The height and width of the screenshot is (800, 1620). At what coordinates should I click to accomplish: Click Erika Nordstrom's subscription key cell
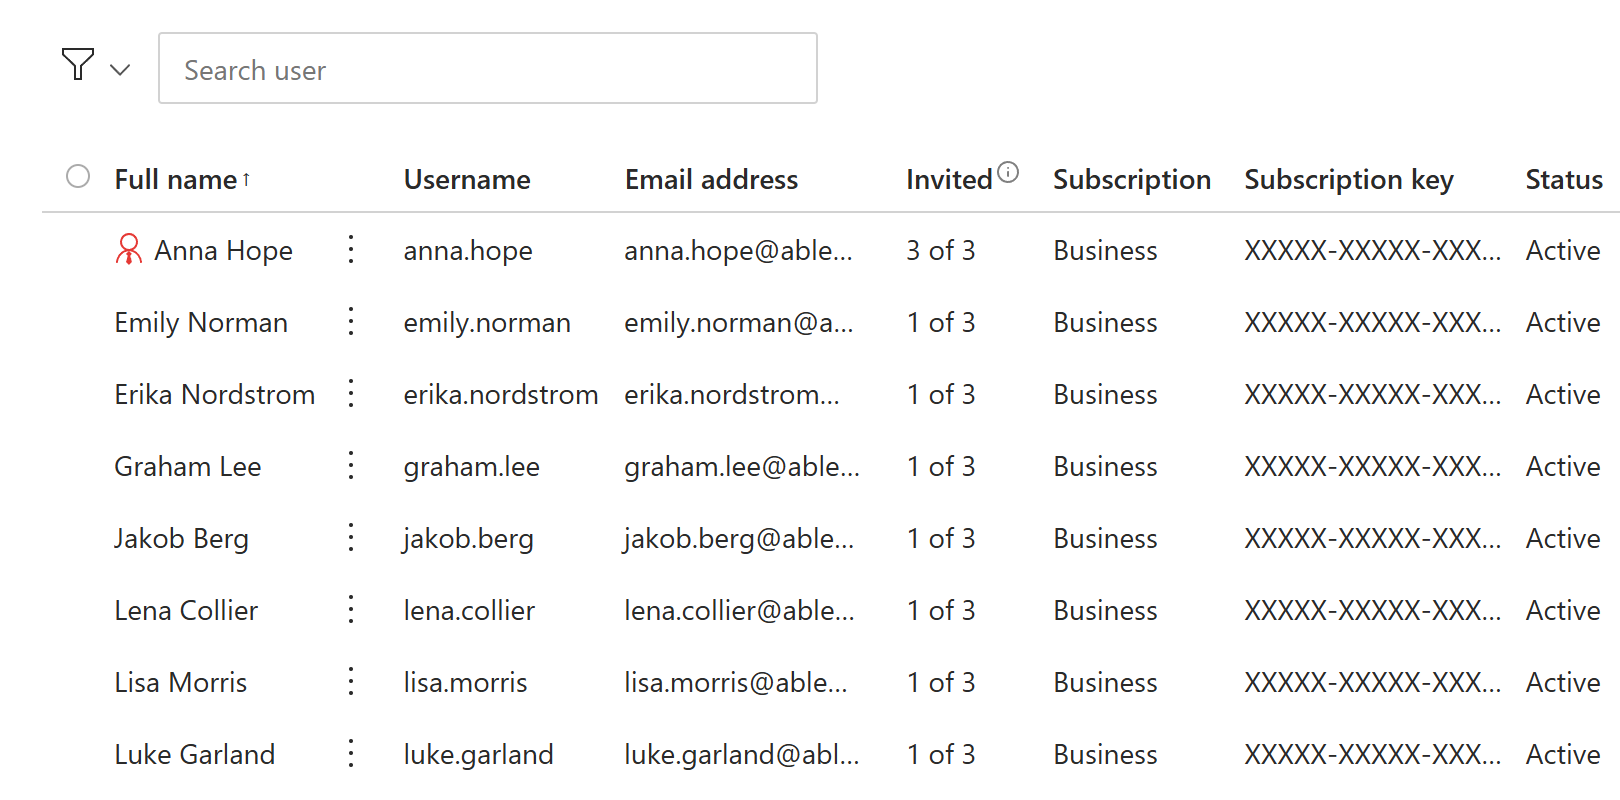1373,395
